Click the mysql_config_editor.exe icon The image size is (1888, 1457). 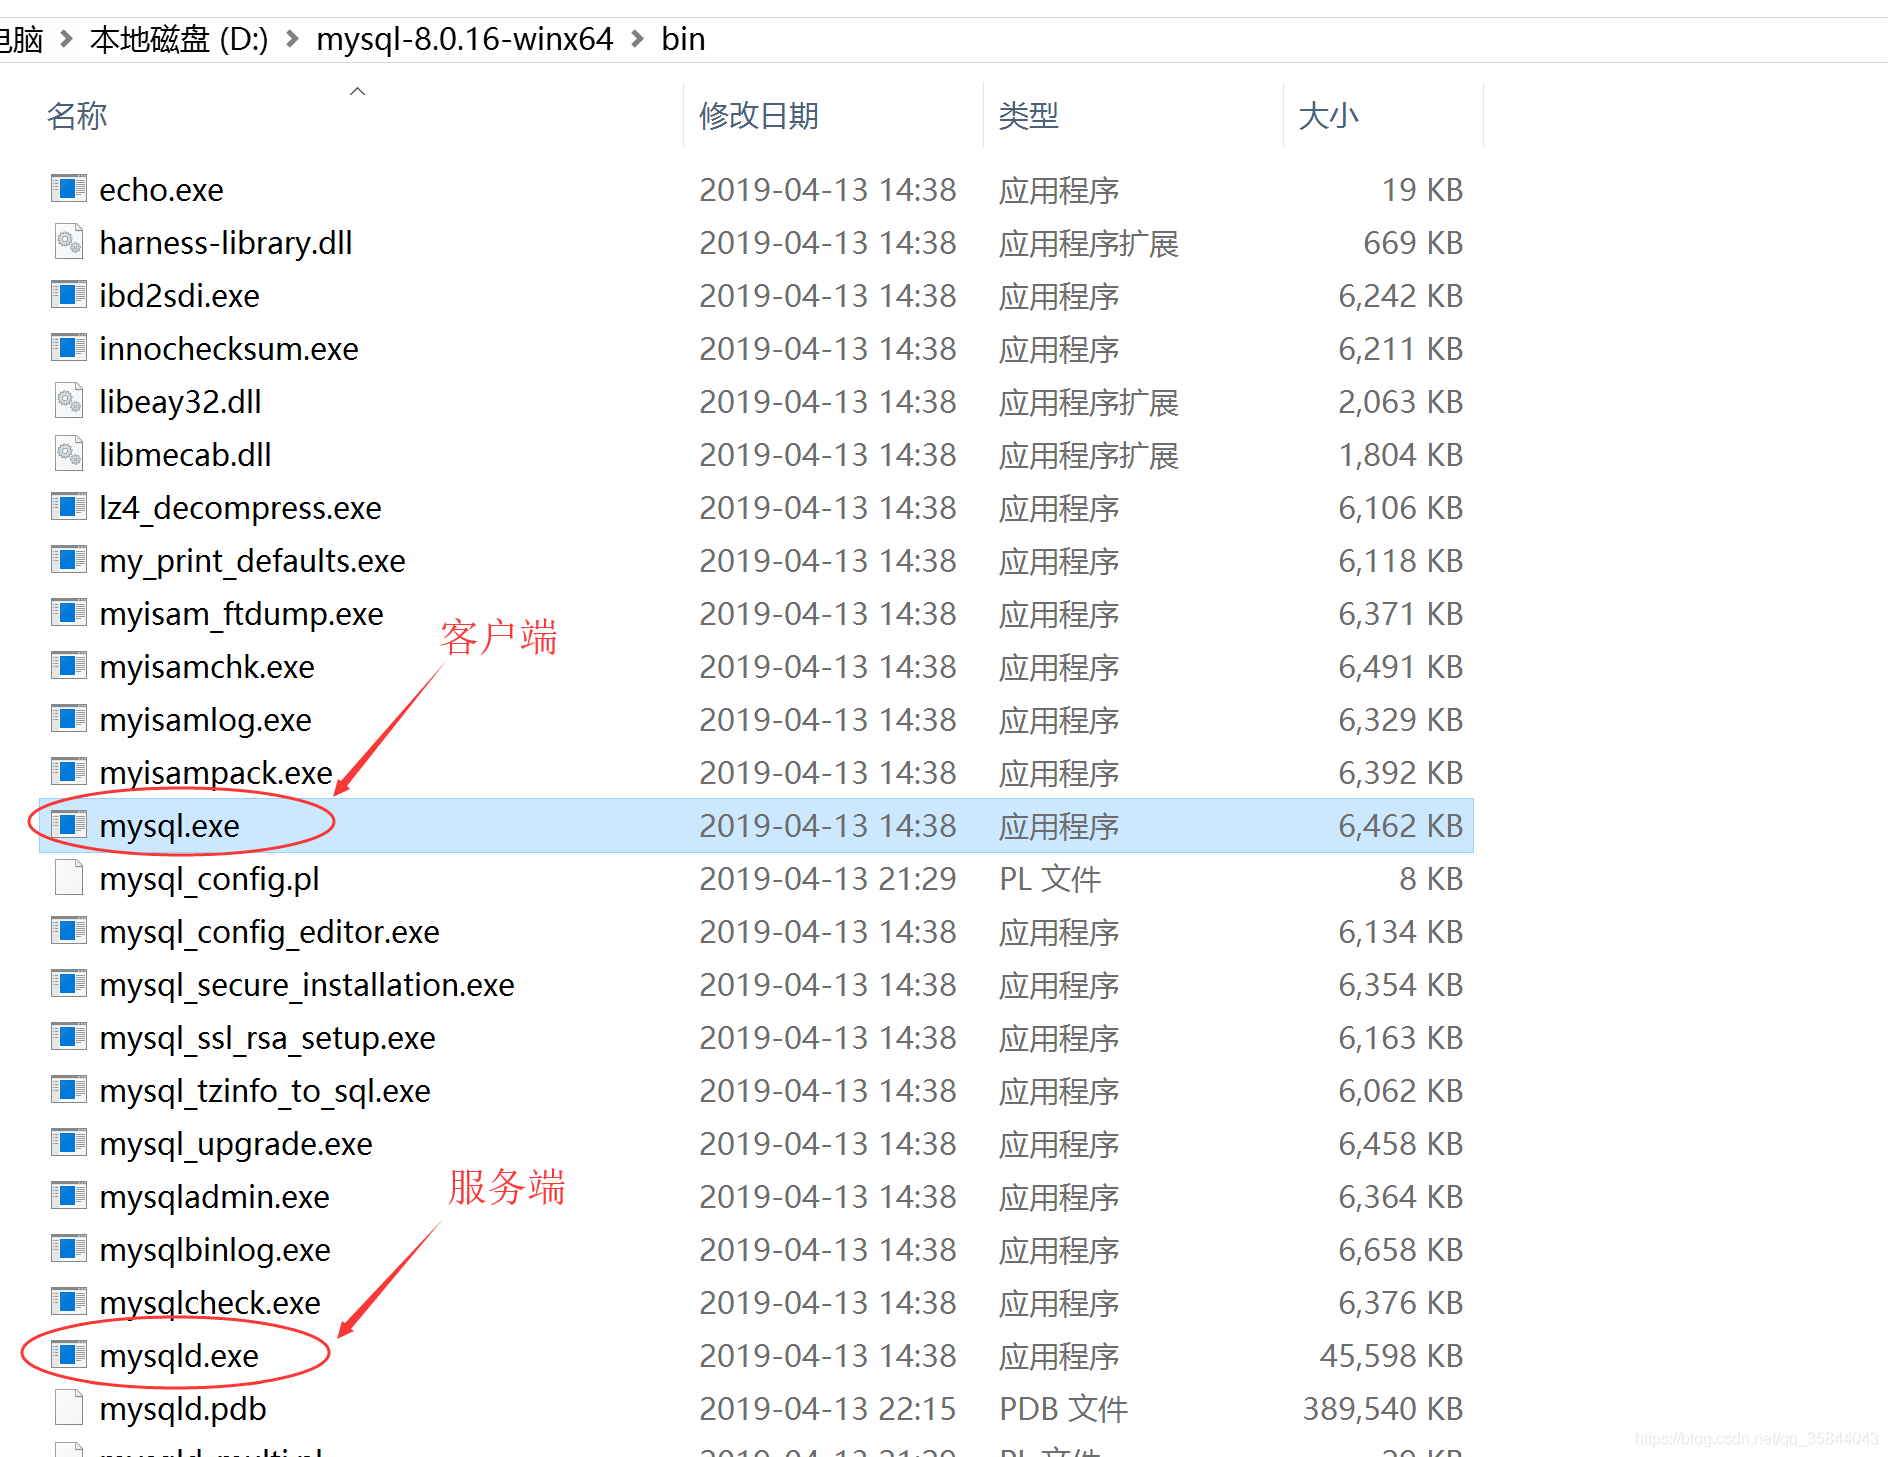pyautogui.click(x=69, y=930)
